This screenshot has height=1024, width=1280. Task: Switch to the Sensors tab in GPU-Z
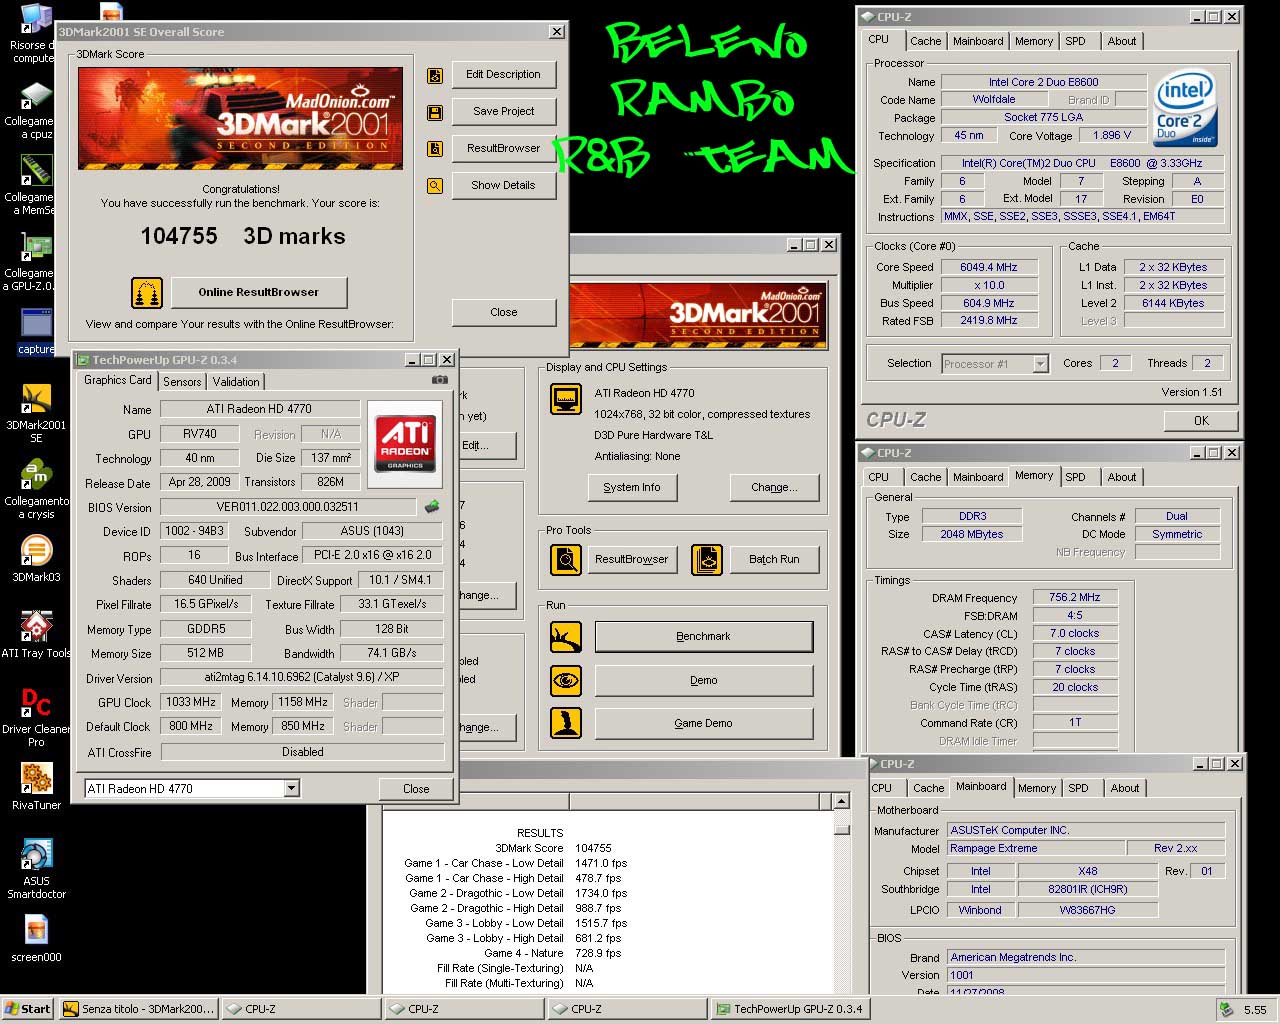pyautogui.click(x=182, y=382)
